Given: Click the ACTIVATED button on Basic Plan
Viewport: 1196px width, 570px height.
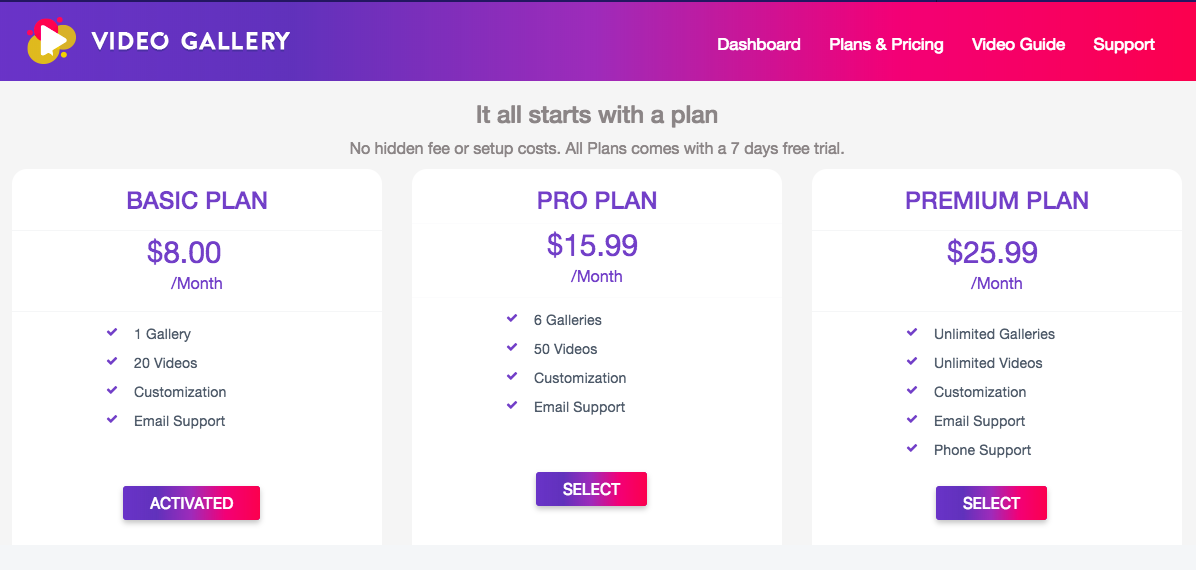Looking at the screenshot, I should coord(191,503).
